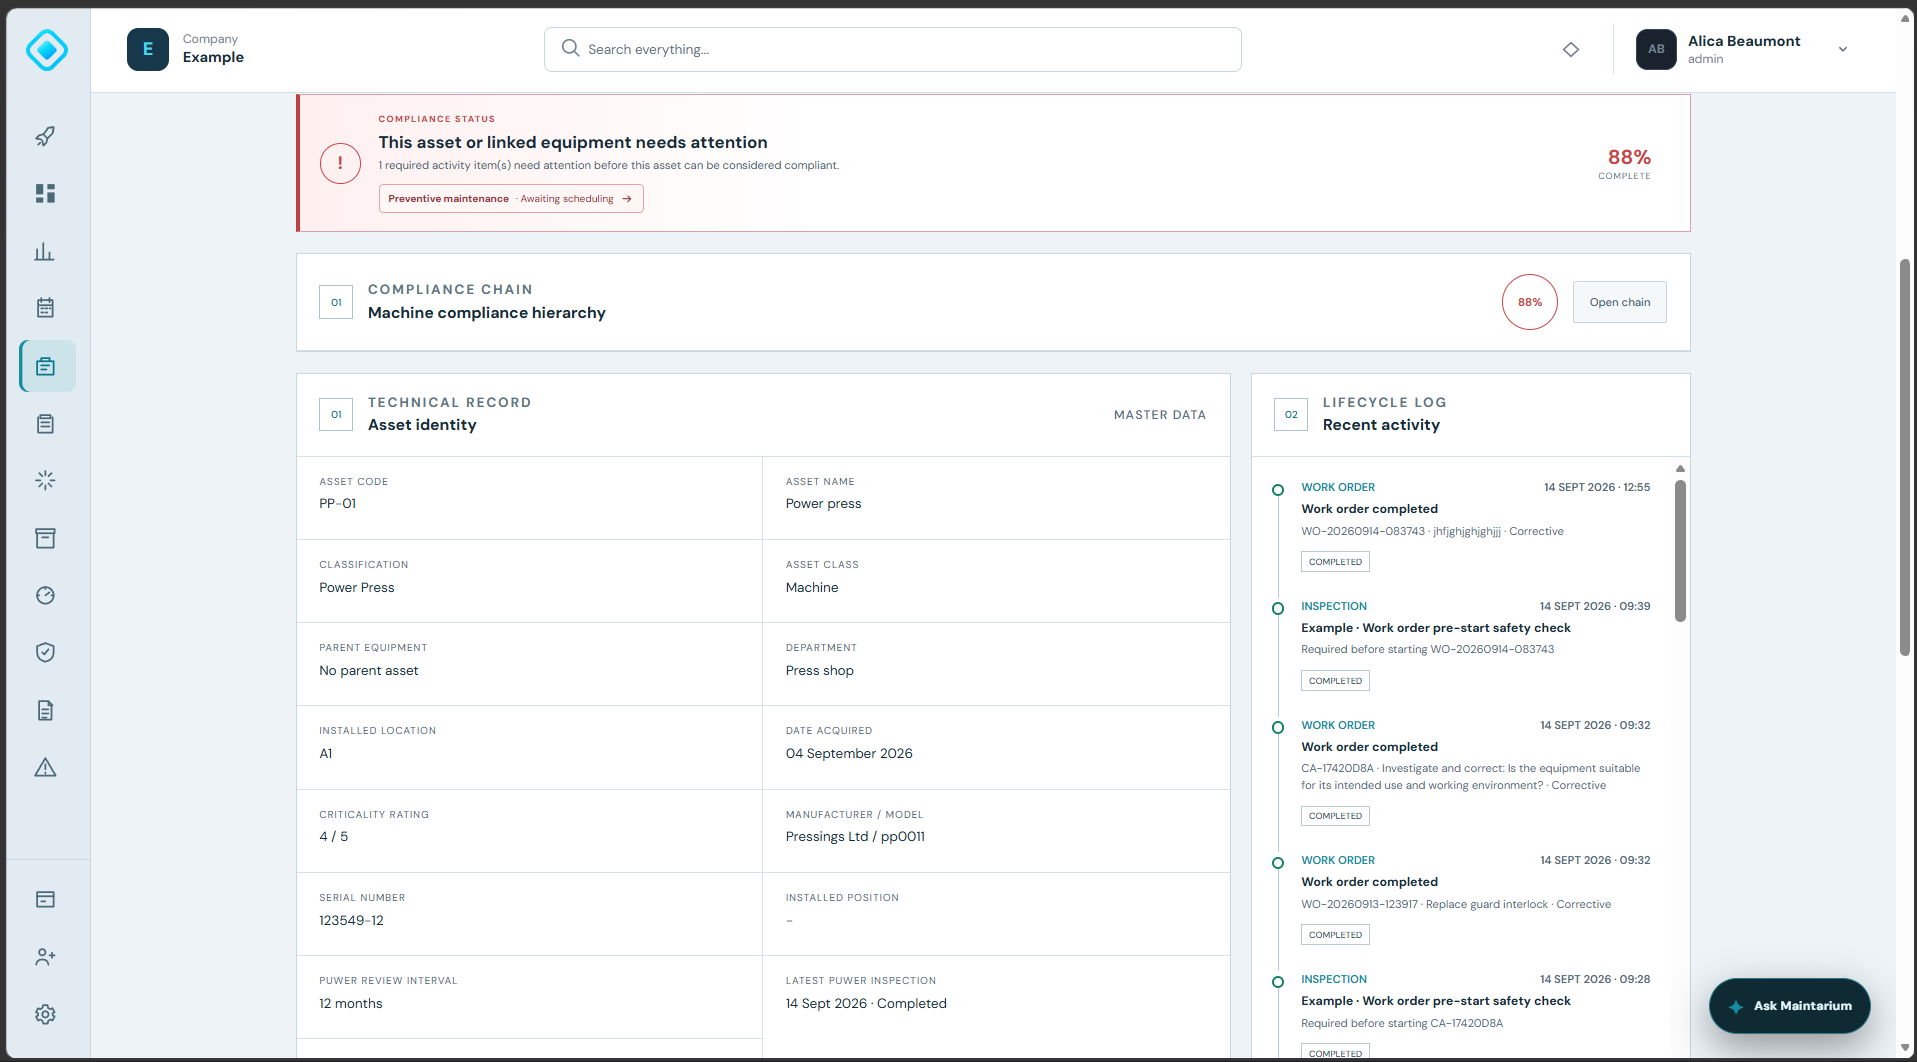Click the lifecycle log scroll up arrow
The width and height of the screenshot is (1917, 1062).
[1680, 468]
